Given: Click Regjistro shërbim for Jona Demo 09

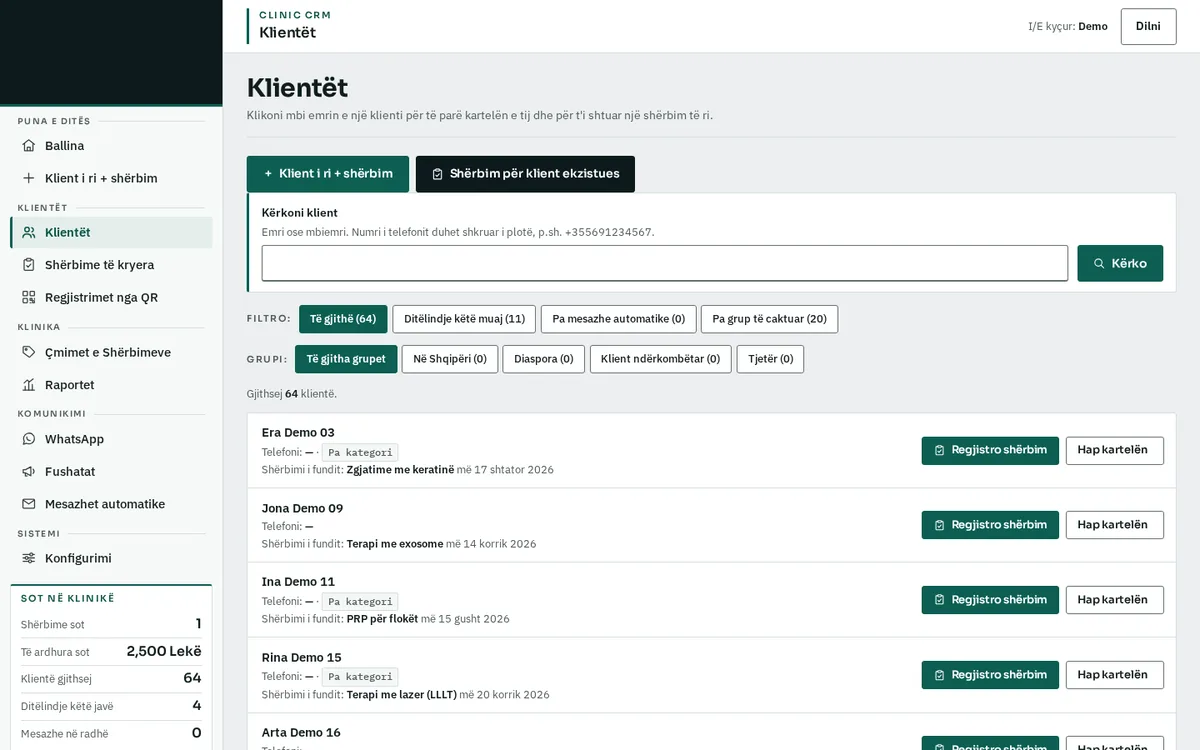Looking at the screenshot, I should [990, 525].
